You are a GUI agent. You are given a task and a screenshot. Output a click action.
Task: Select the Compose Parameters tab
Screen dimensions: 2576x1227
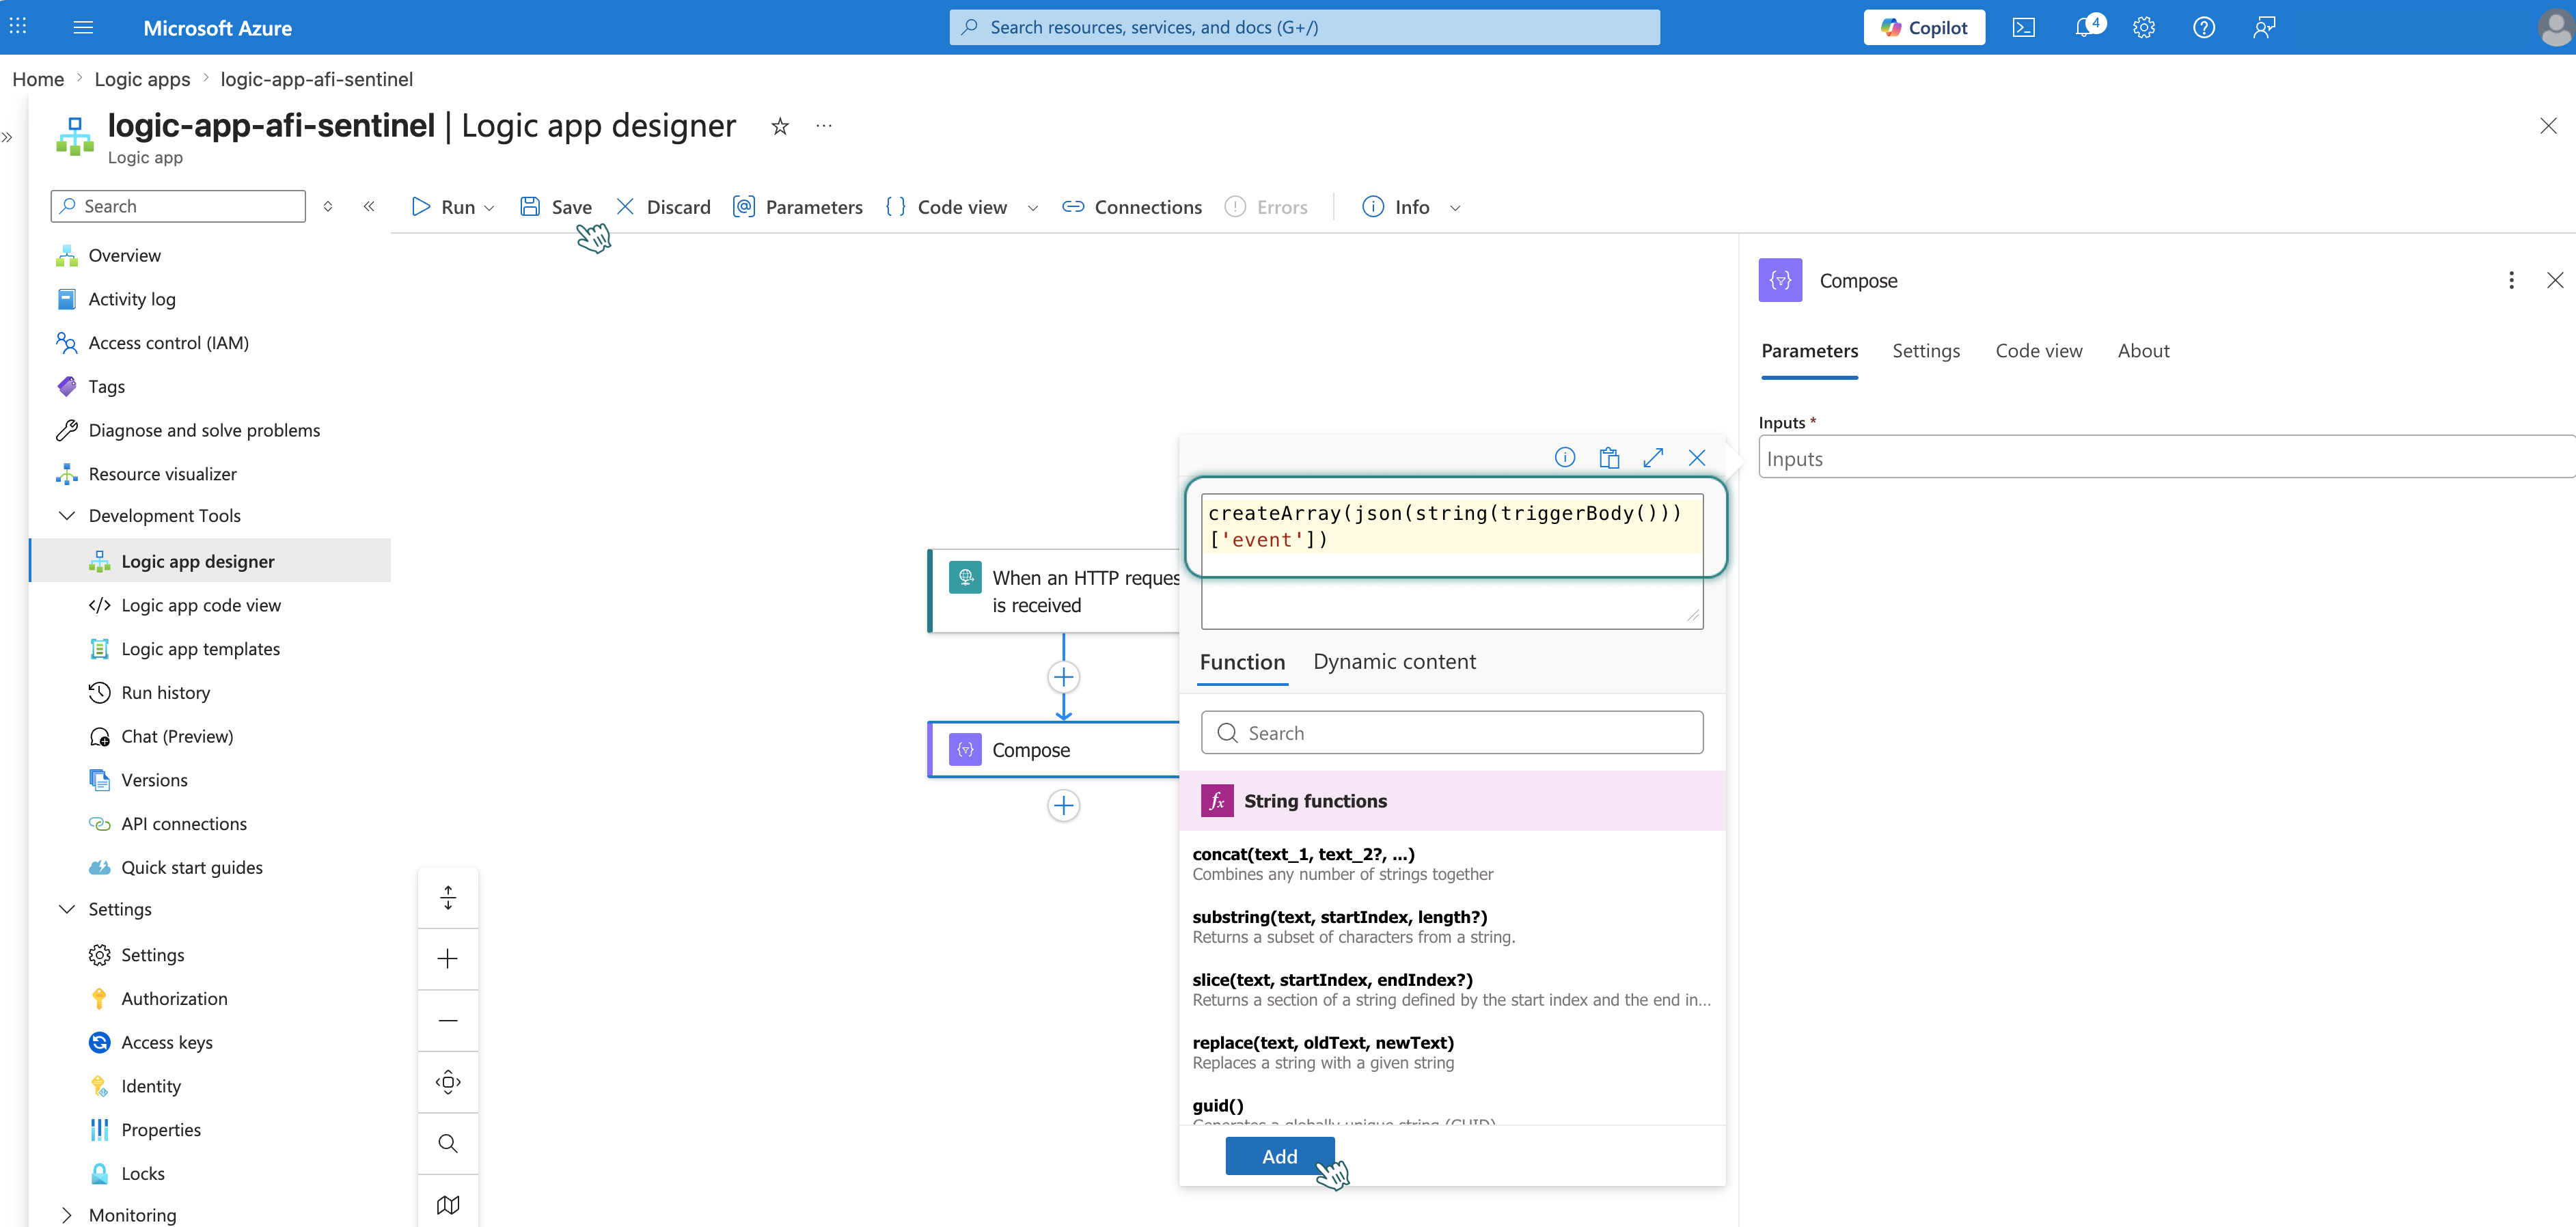tap(1809, 351)
